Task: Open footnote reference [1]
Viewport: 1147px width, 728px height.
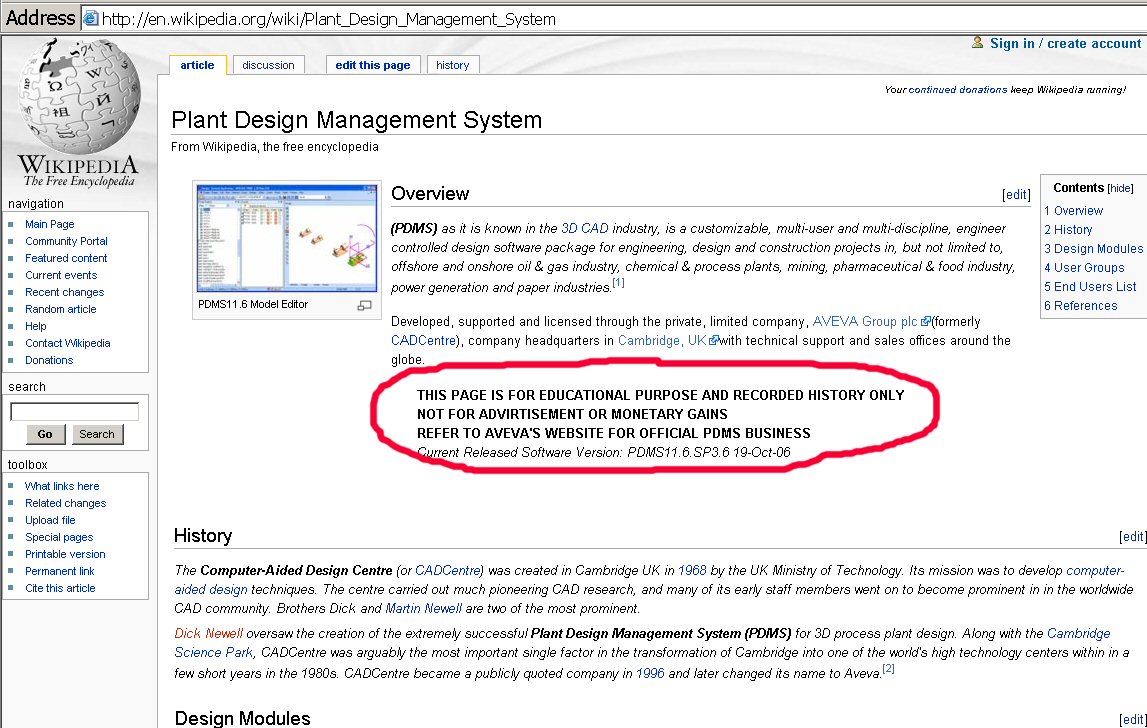Action: click(x=618, y=282)
